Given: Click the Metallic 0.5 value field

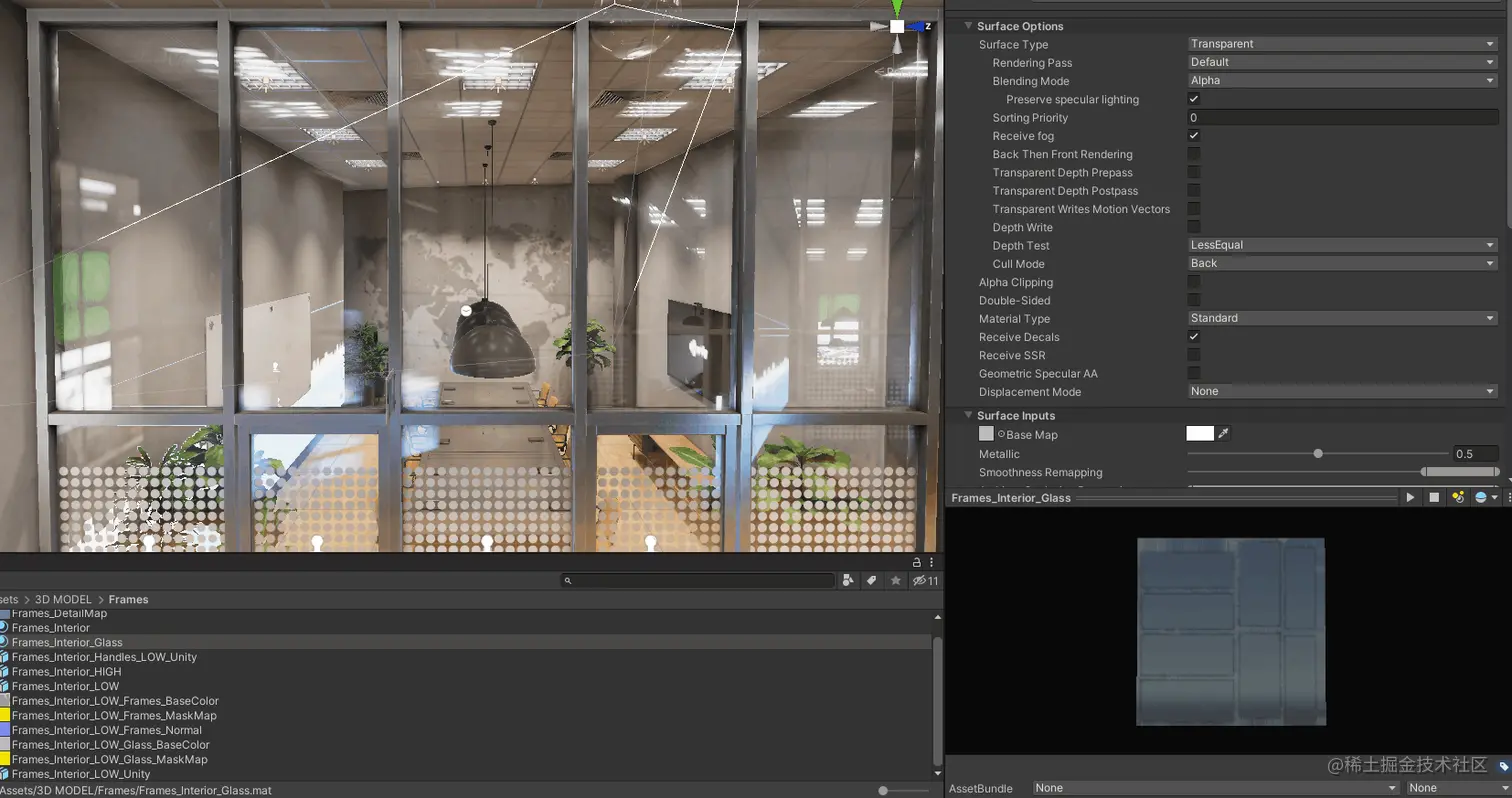Looking at the screenshot, I should pos(1475,454).
